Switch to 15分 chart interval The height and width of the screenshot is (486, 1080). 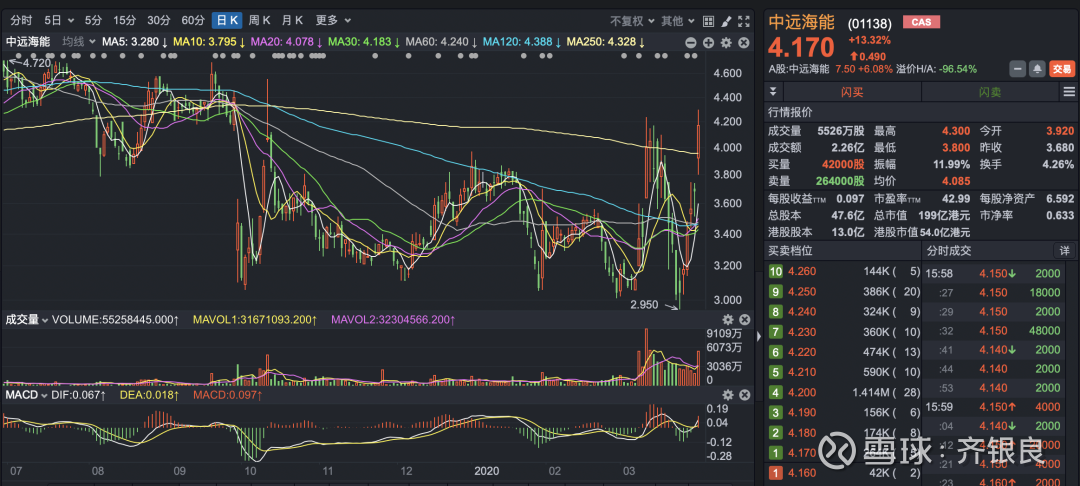[x=125, y=21]
